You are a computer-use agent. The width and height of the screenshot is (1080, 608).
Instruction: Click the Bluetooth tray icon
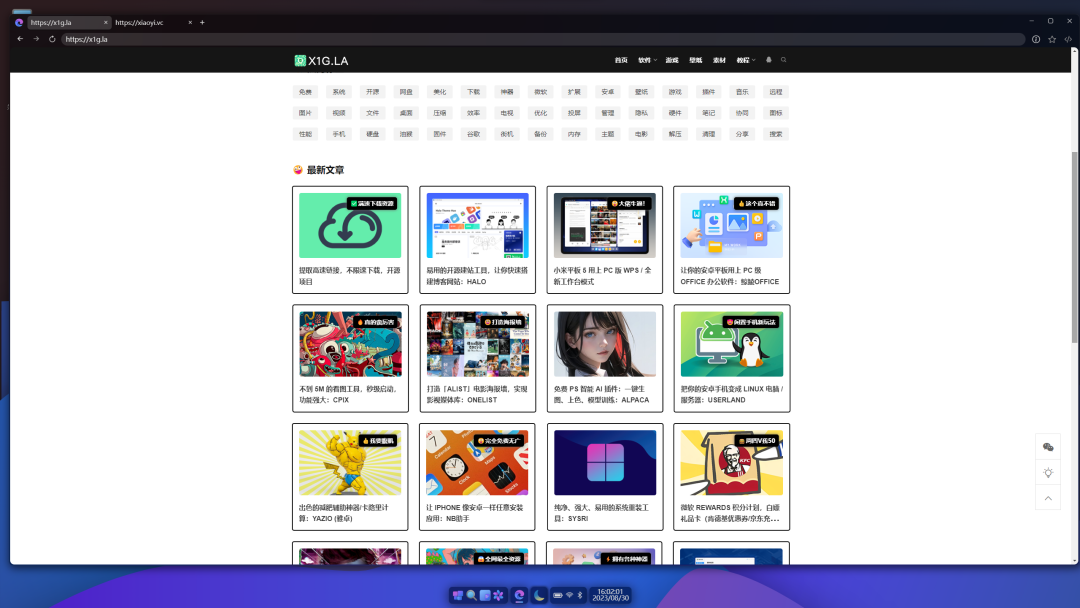coord(580,596)
